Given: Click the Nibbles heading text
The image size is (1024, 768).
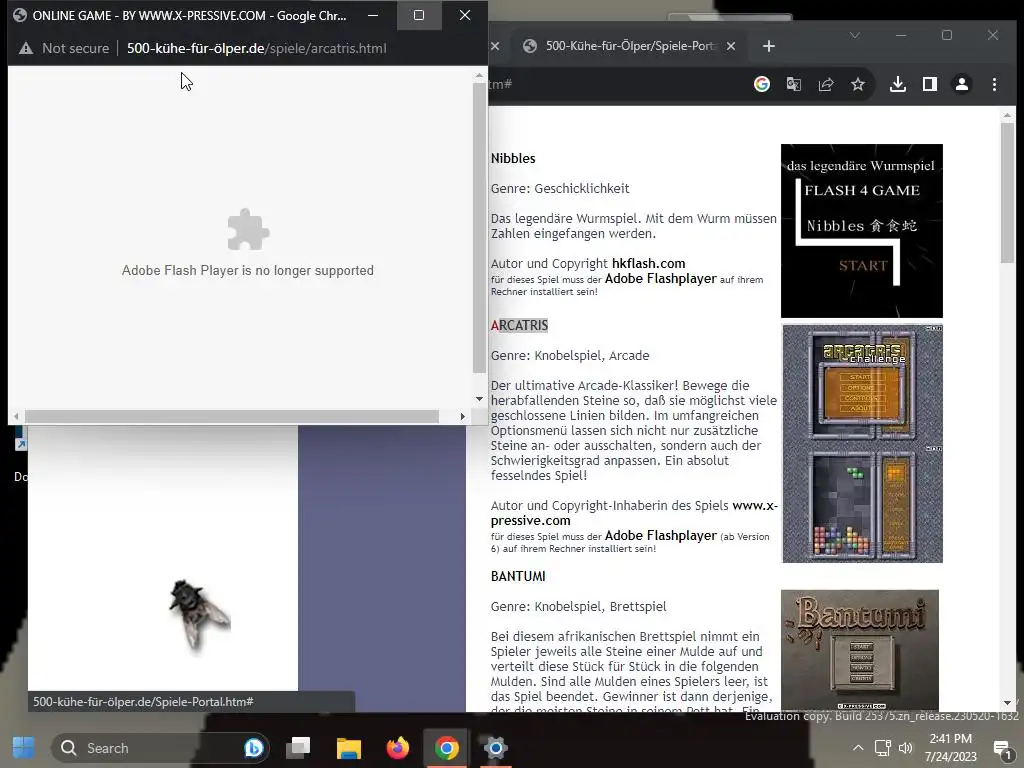Looking at the screenshot, I should click(x=513, y=158).
